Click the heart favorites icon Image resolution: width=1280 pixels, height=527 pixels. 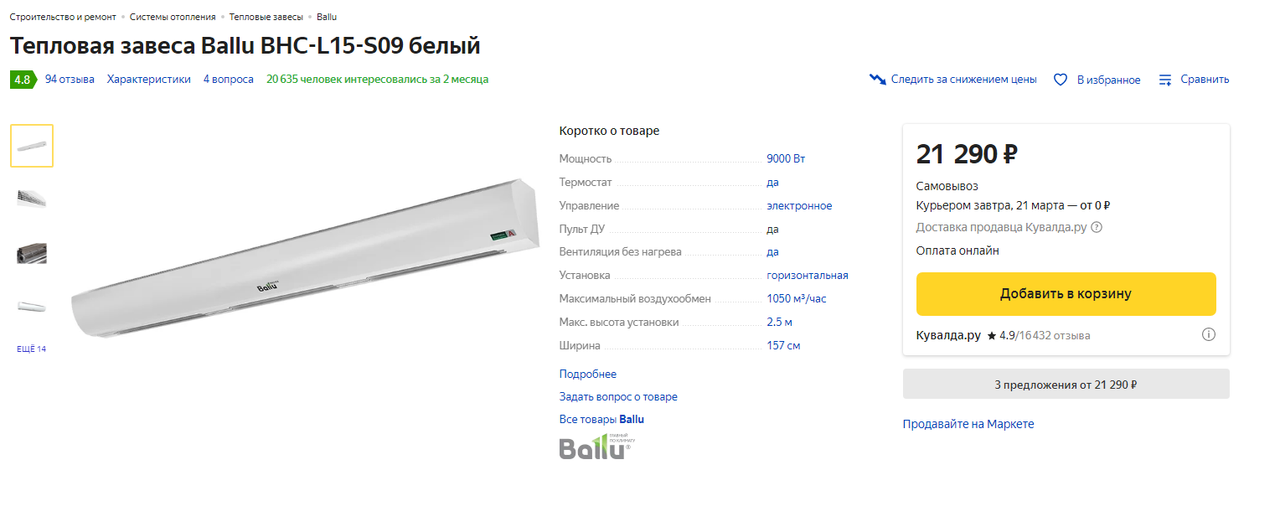[x=1061, y=80]
